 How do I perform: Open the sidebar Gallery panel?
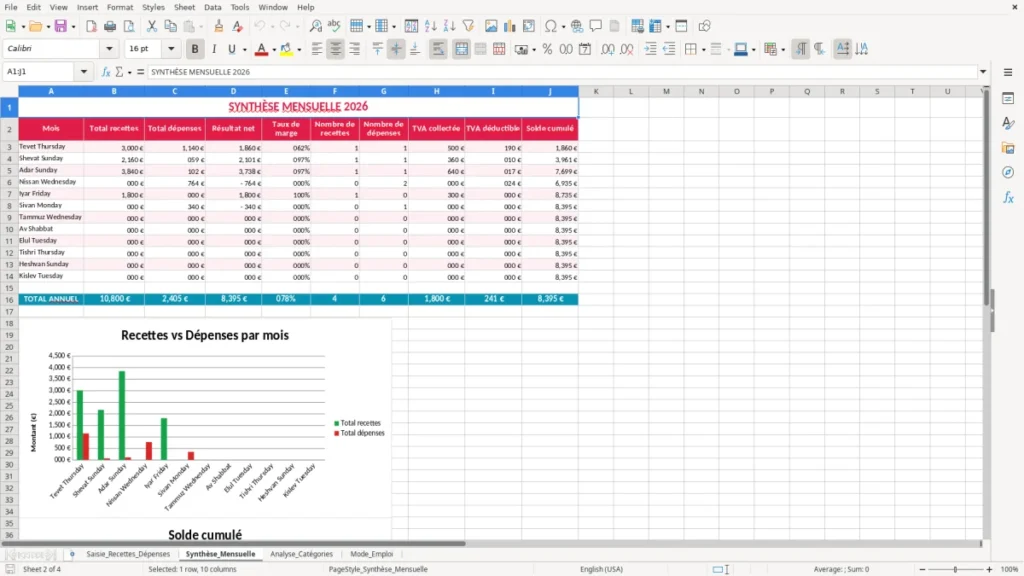[x=1008, y=148]
